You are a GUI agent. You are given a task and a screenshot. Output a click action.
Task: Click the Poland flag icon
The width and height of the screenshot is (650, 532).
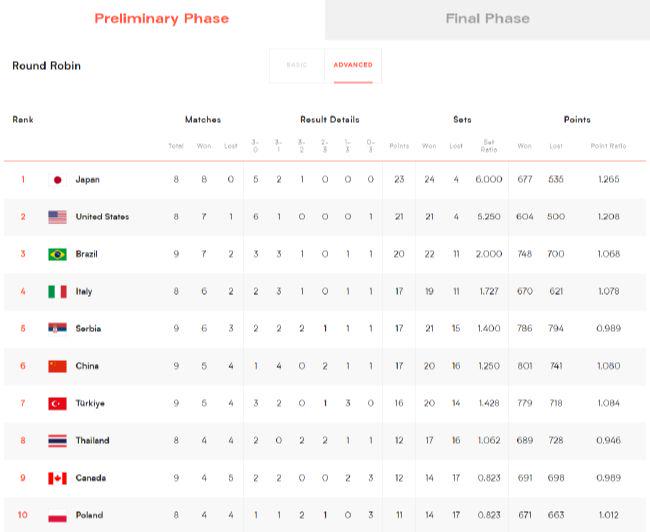coord(57,515)
